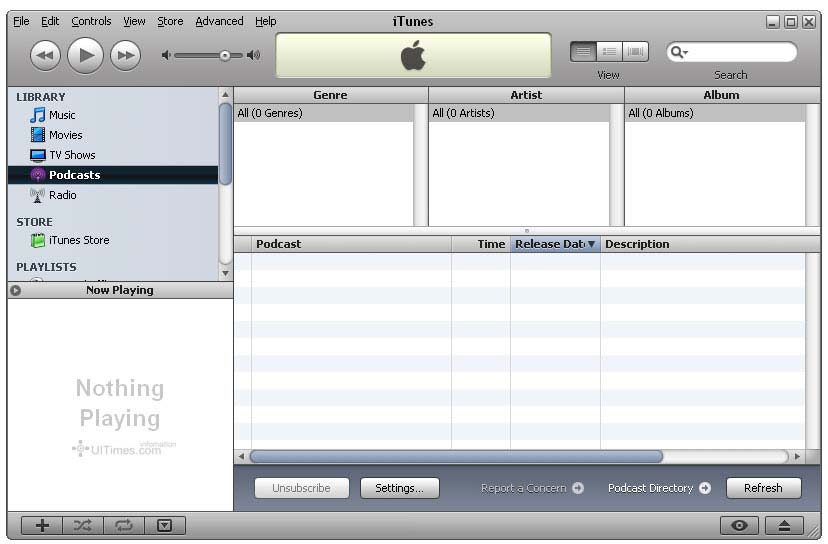Toggle repeat playback mode
Image resolution: width=828 pixels, height=544 pixels.
(x=124, y=526)
